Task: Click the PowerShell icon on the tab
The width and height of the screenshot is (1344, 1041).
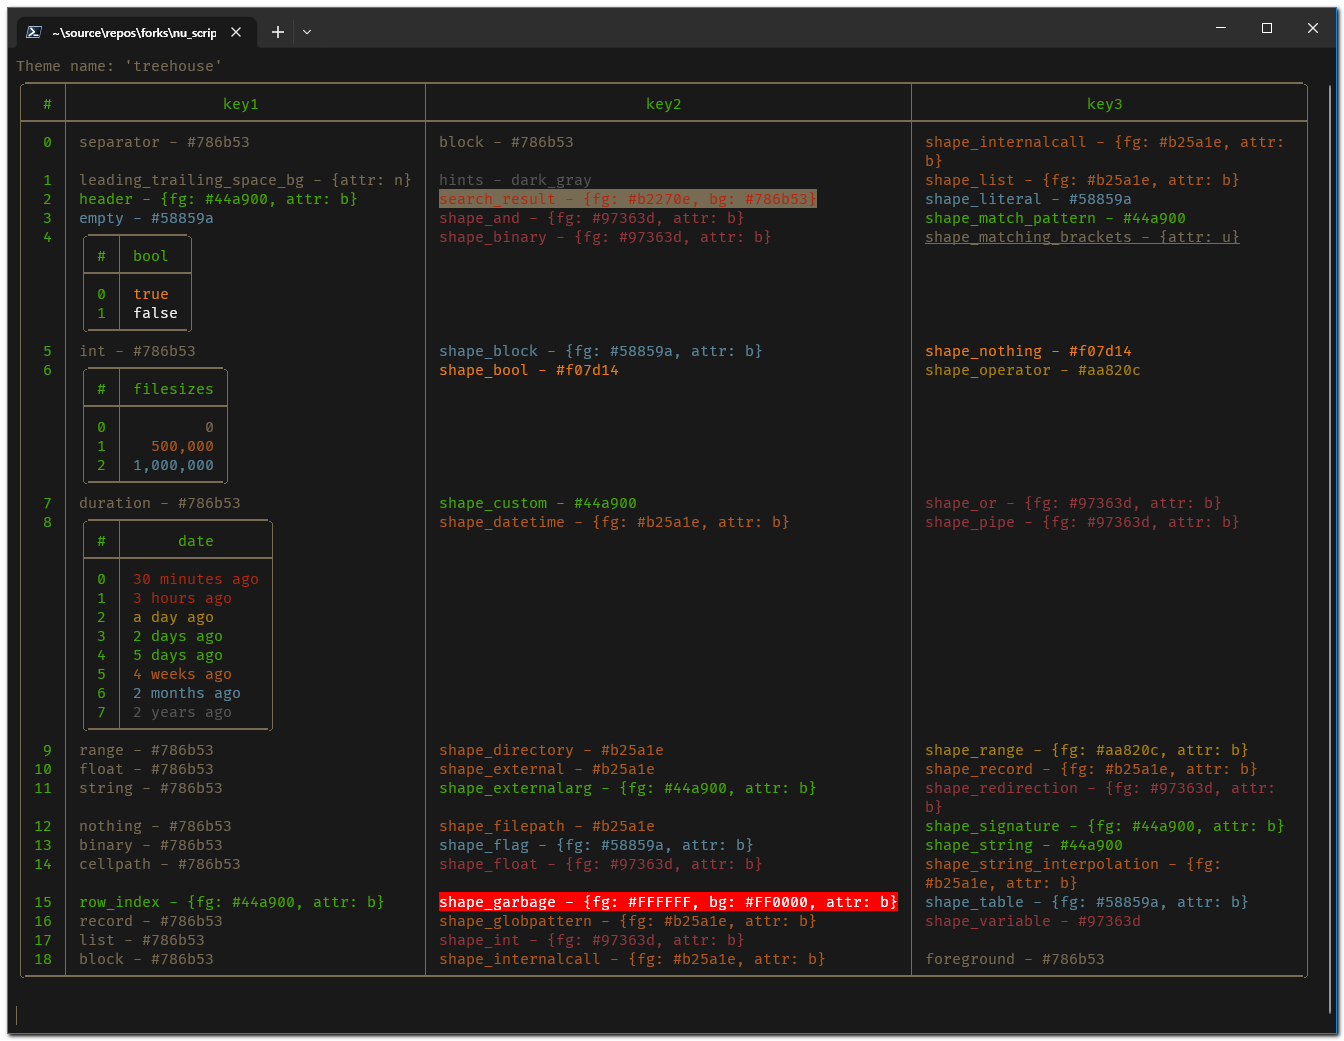Action: 33,32
